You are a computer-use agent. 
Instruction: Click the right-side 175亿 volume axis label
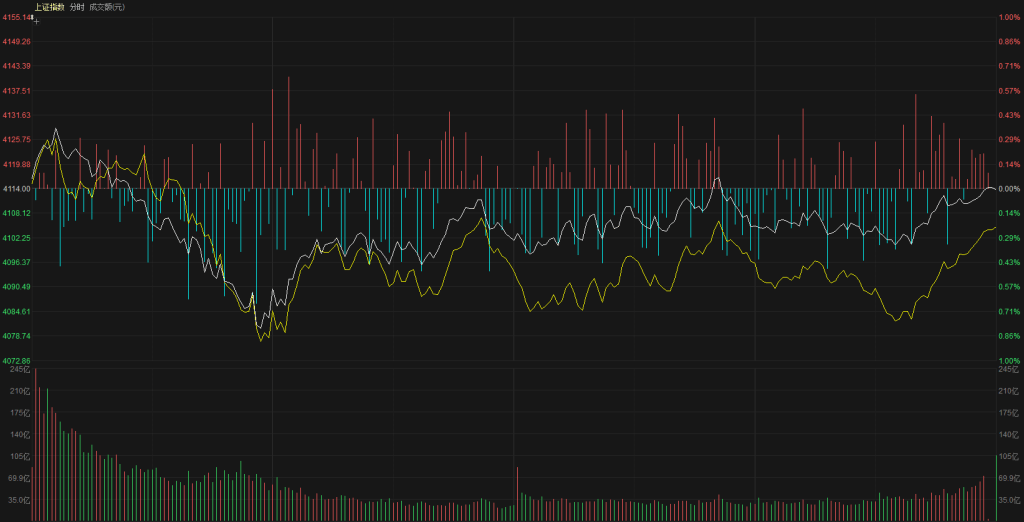tap(1008, 413)
